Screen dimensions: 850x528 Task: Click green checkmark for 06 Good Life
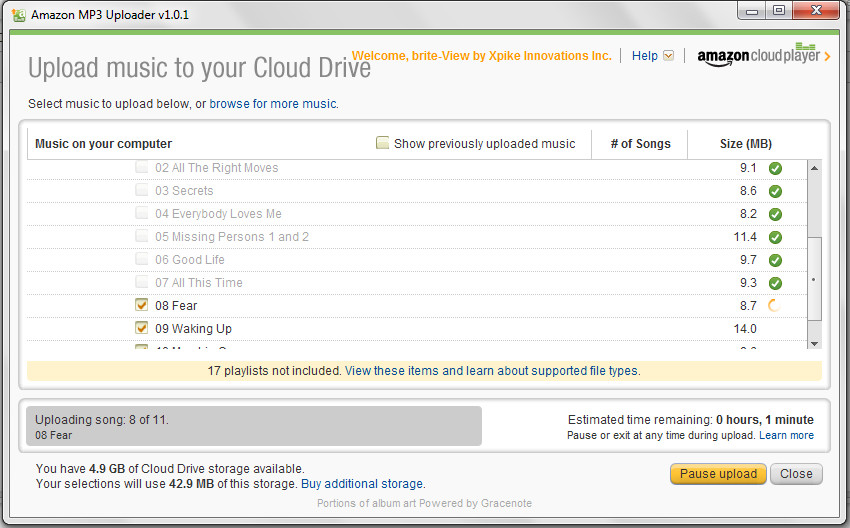[775, 260]
